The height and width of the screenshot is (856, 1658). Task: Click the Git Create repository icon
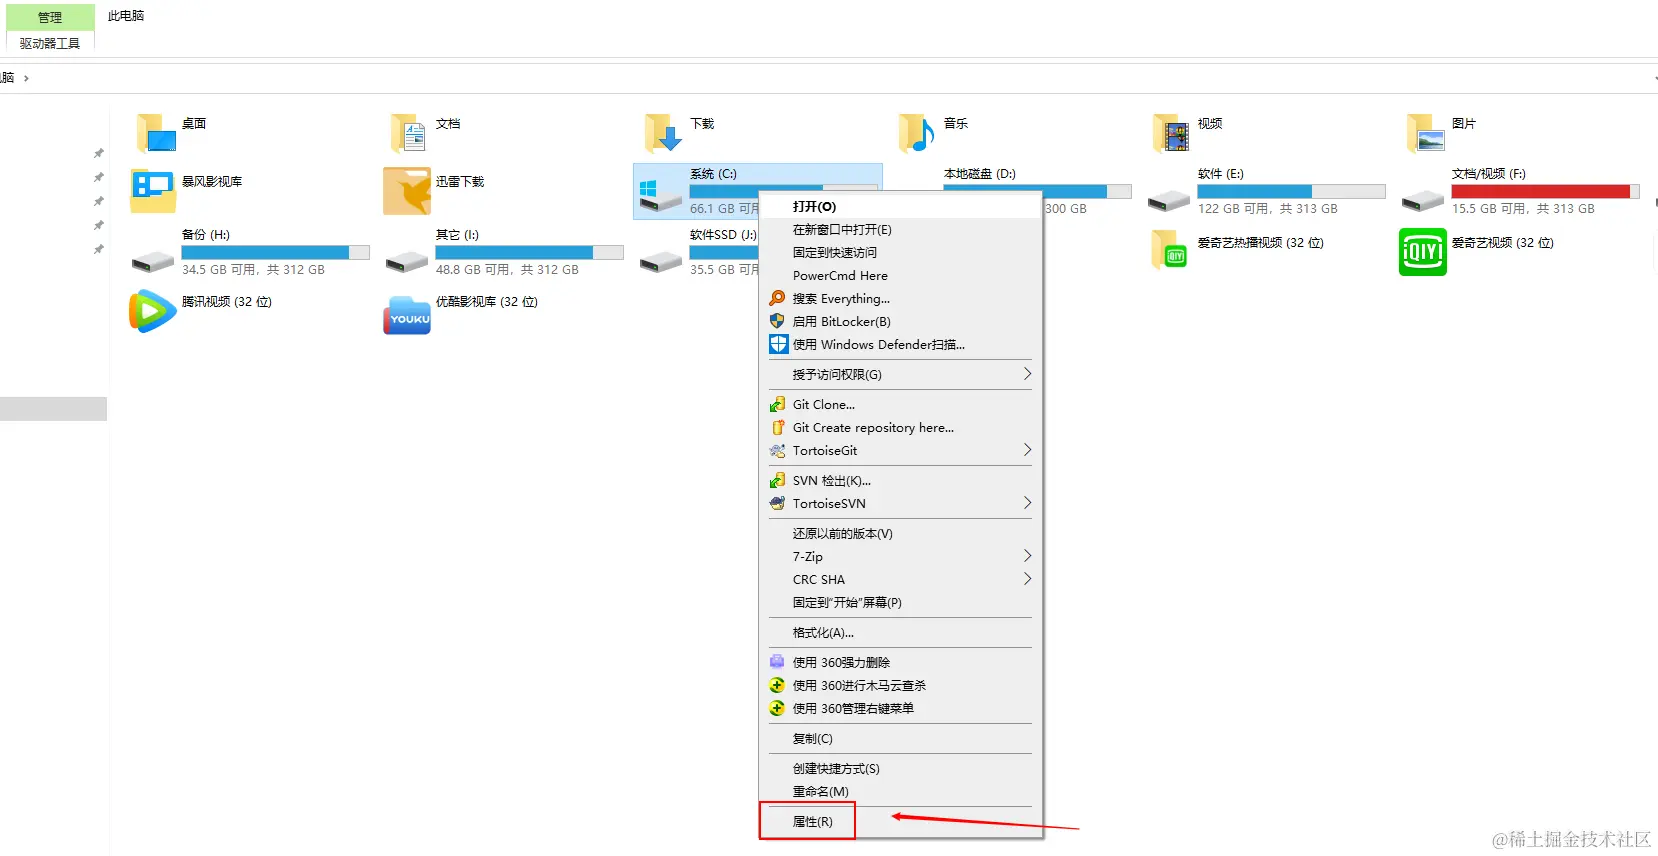(x=777, y=427)
